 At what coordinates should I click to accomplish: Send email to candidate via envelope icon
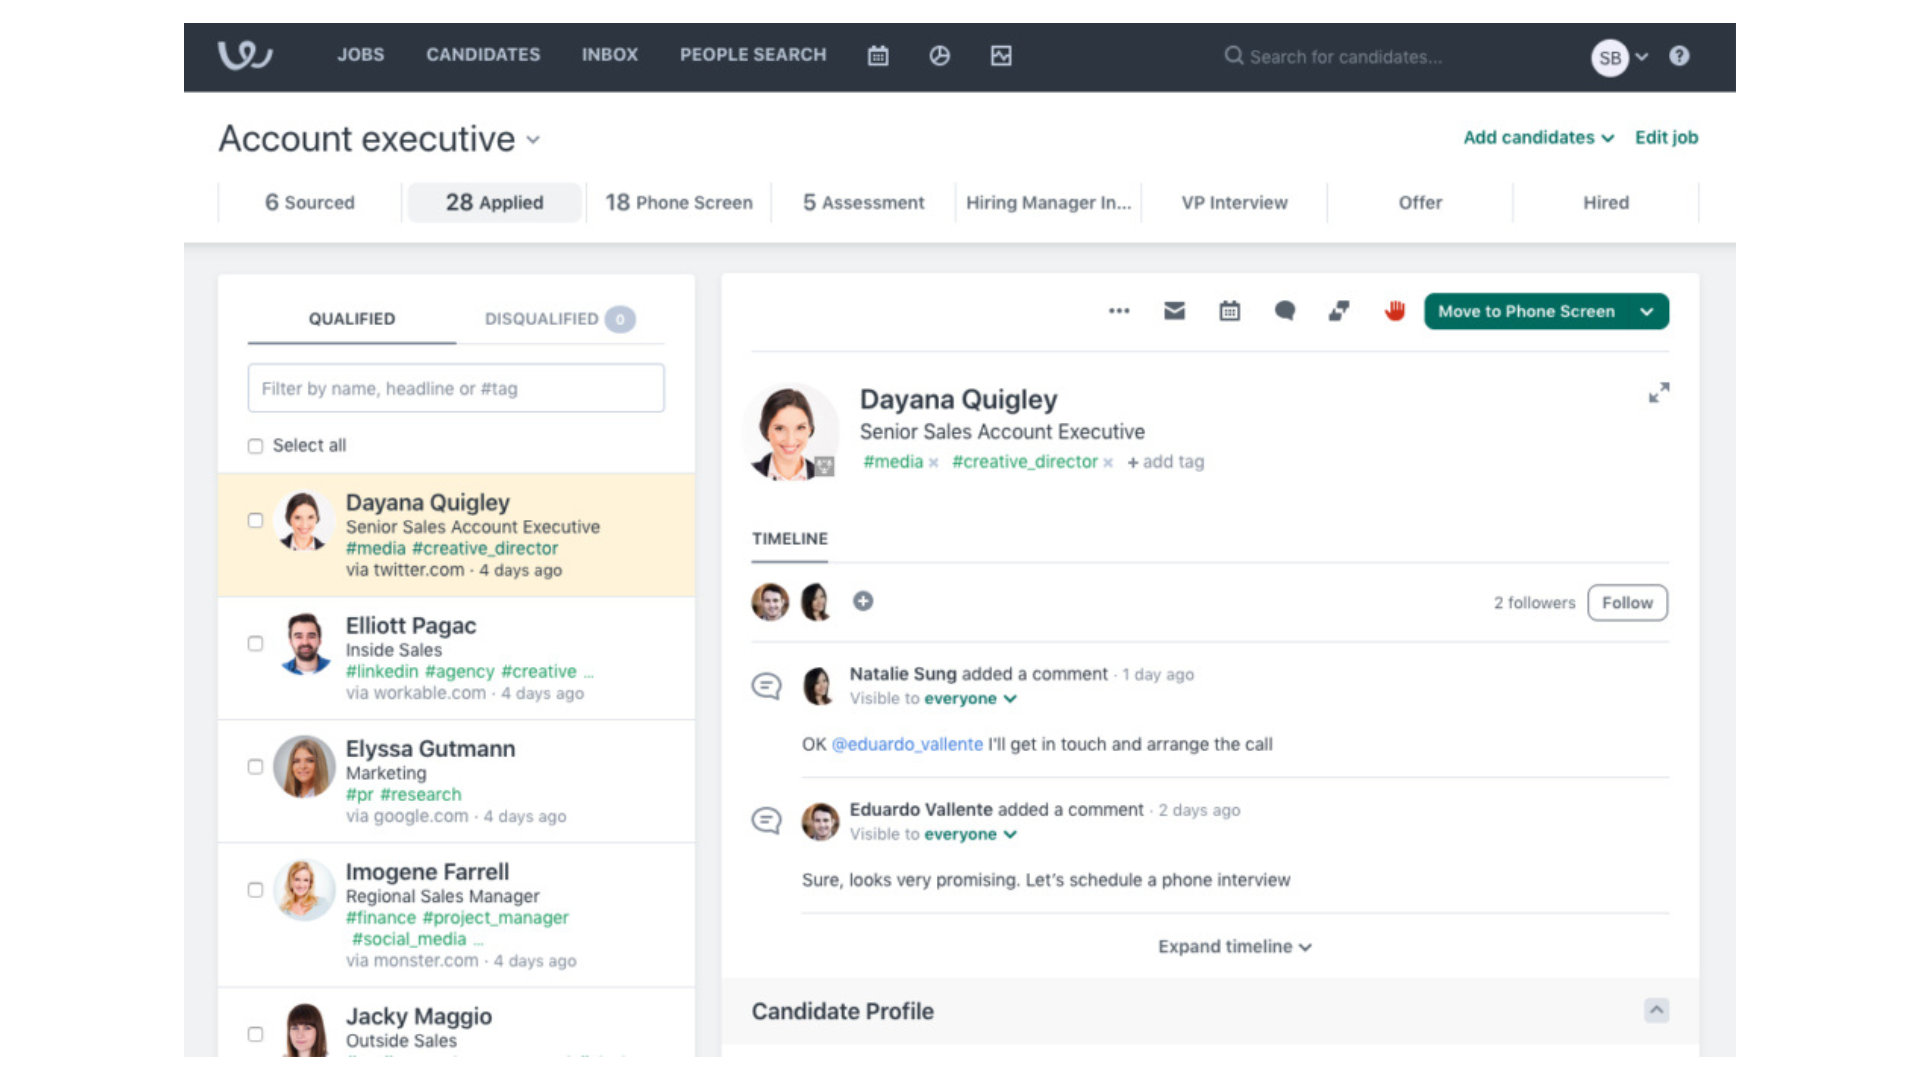pos(1174,311)
